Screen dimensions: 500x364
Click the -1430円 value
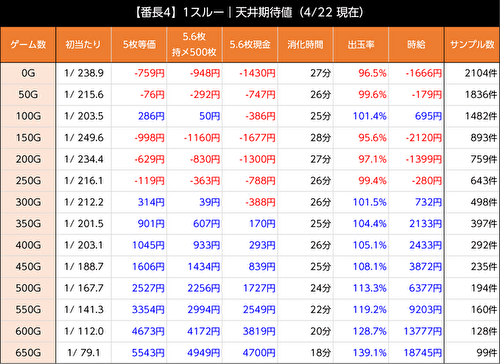coord(257,73)
